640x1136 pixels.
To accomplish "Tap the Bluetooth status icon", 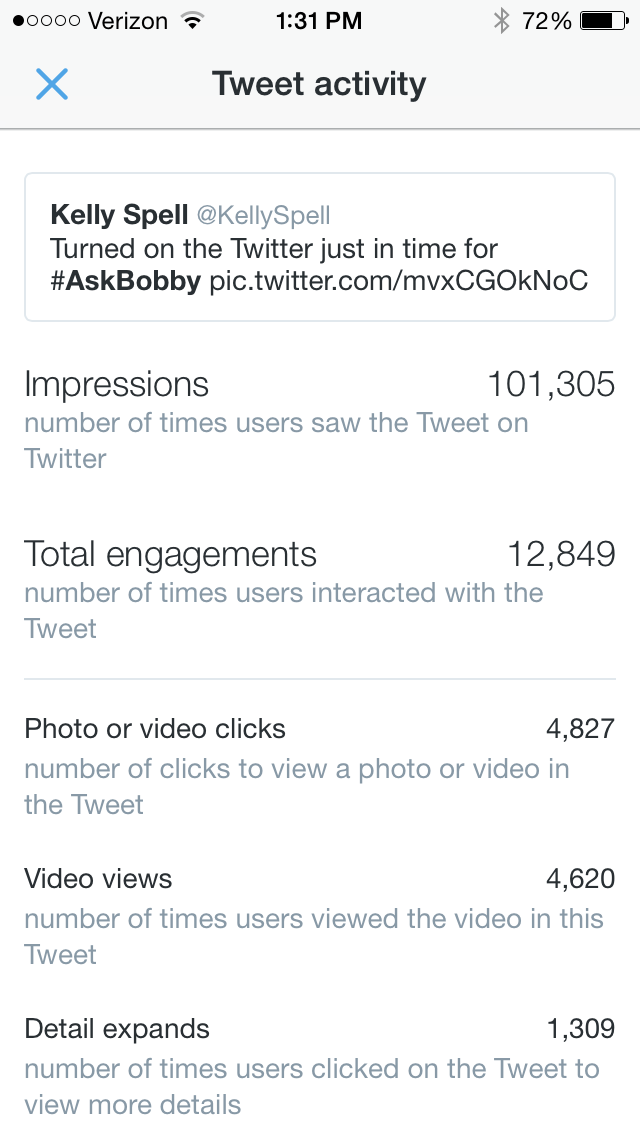I will point(501,21).
